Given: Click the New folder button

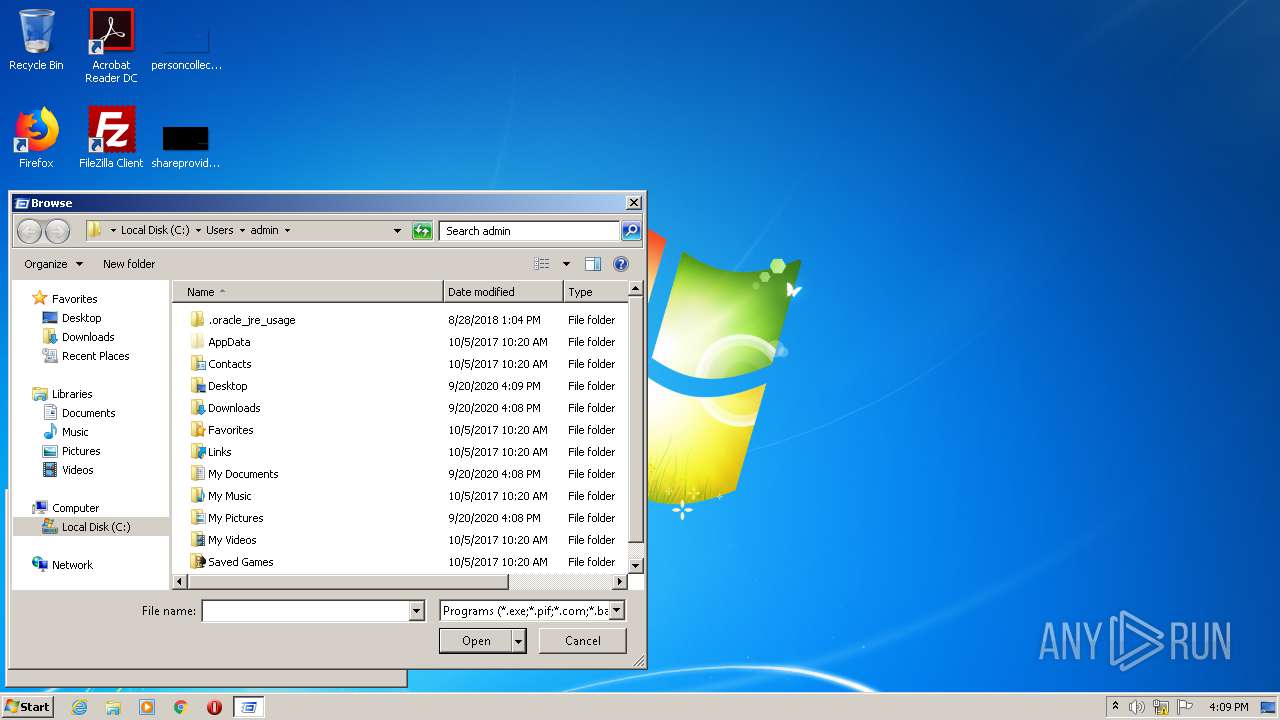Looking at the screenshot, I should pyautogui.click(x=129, y=264).
